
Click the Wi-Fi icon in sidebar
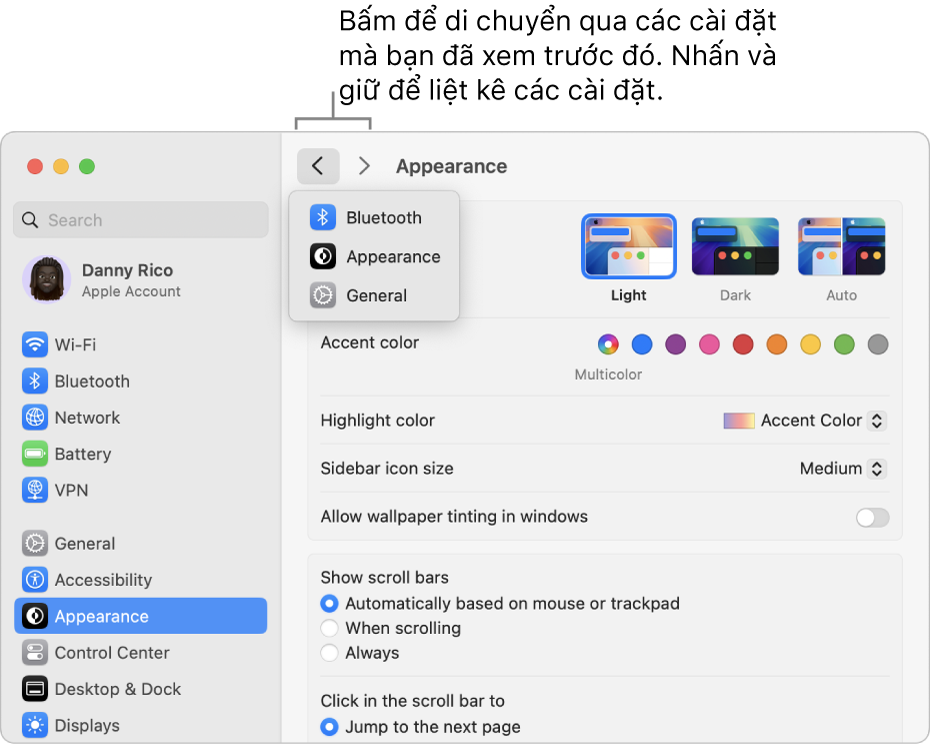pos(35,344)
